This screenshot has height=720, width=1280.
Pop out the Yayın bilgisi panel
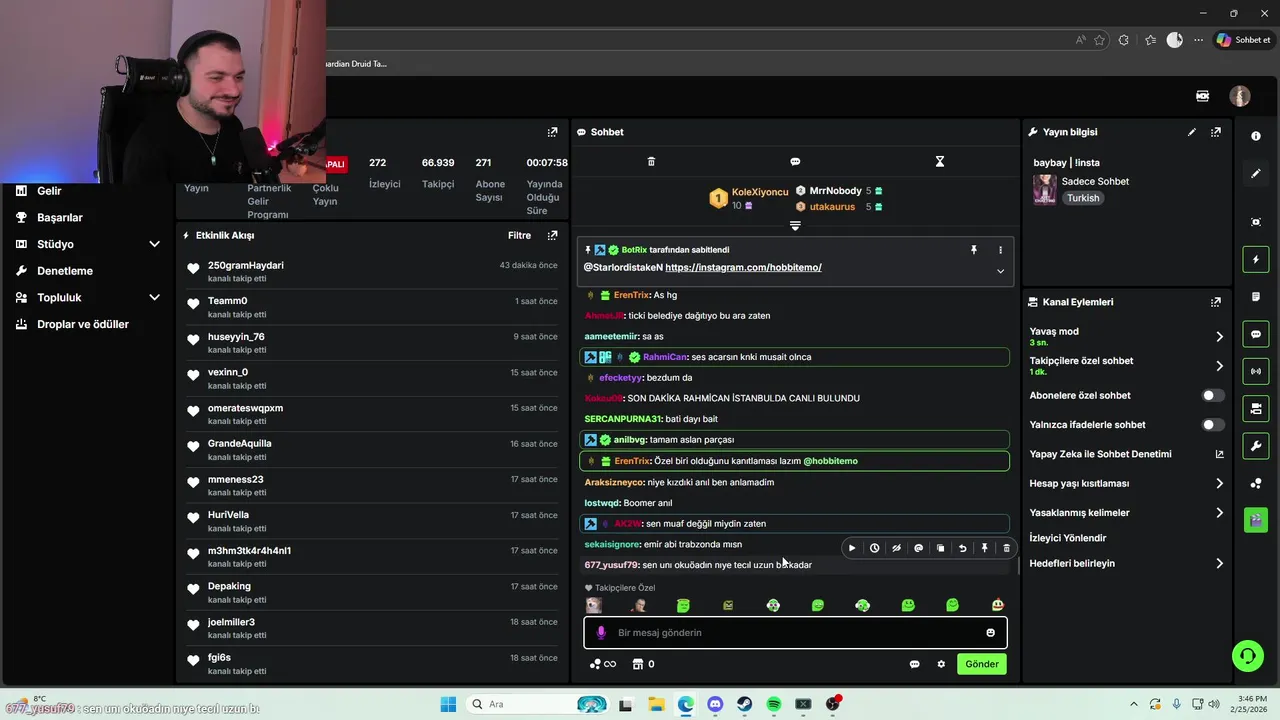click(x=1216, y=132)
